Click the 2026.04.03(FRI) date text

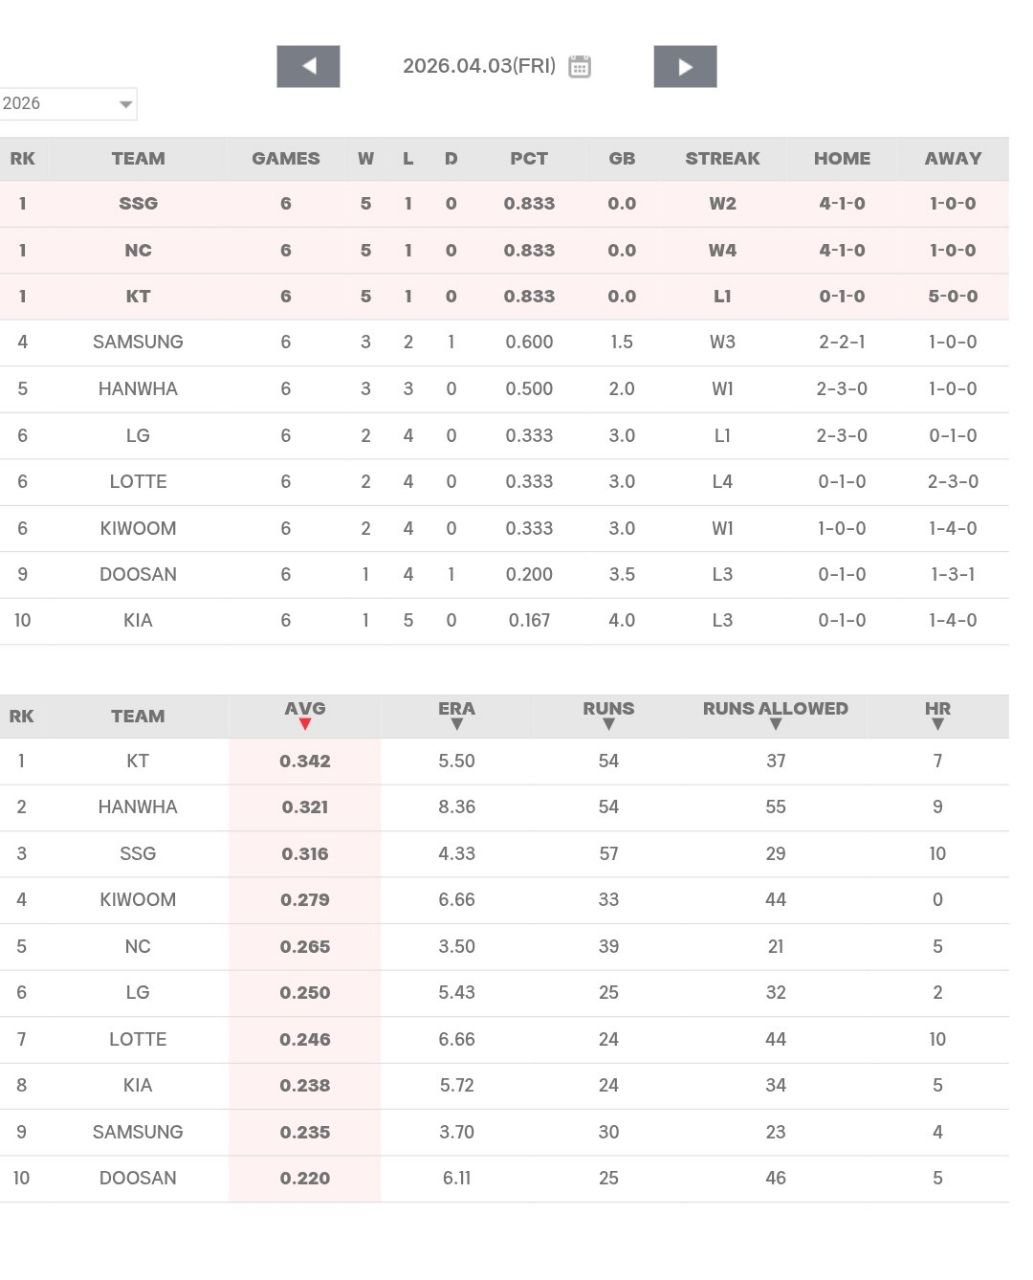pos(478,66)
